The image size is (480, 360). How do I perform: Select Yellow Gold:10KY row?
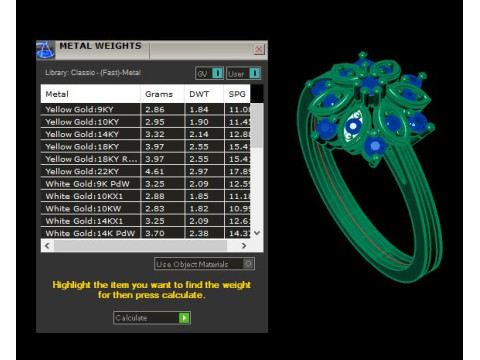click(146, 122)
